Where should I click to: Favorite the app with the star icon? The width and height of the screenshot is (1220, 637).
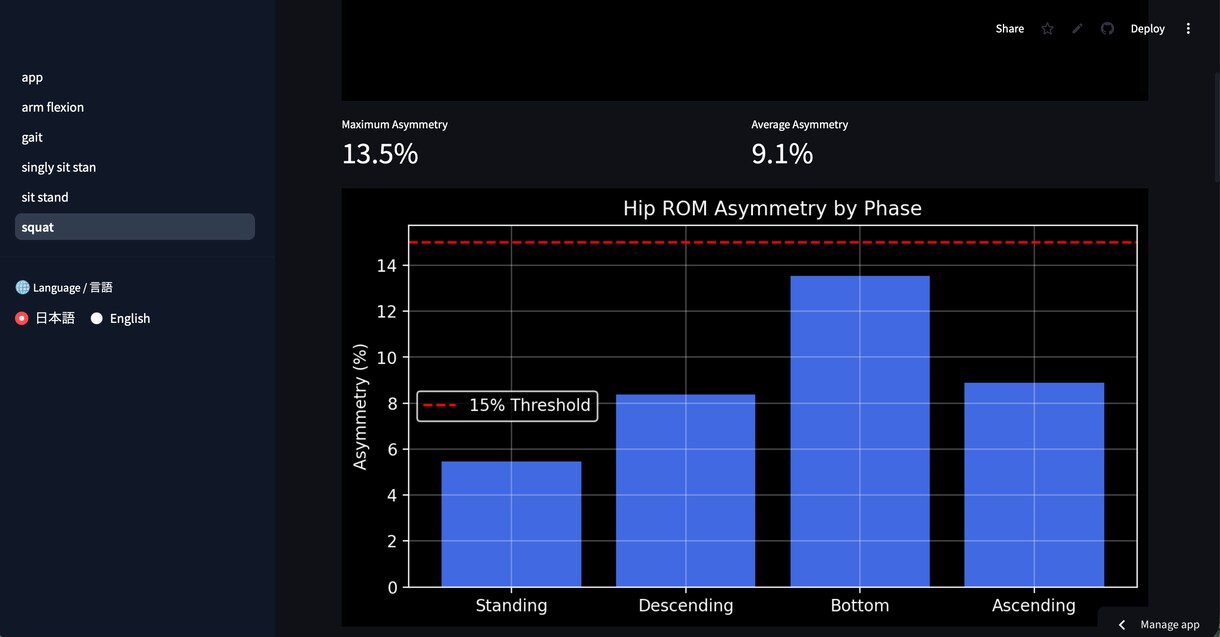click(x=1047, y=29)
